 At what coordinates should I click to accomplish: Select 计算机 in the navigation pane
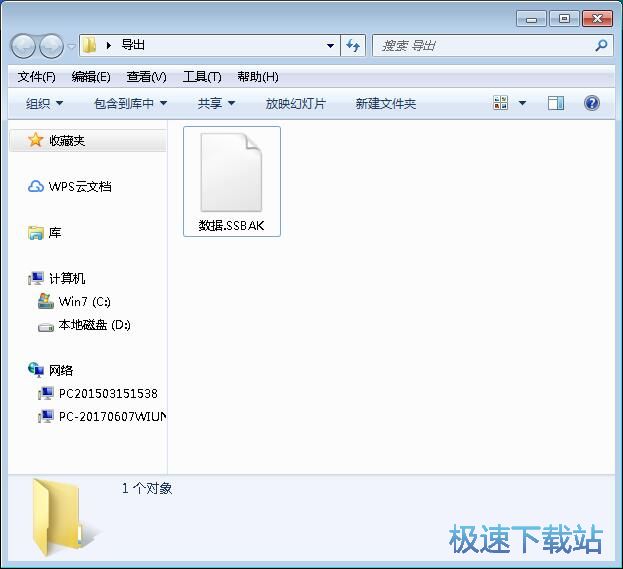pos(67,279)
